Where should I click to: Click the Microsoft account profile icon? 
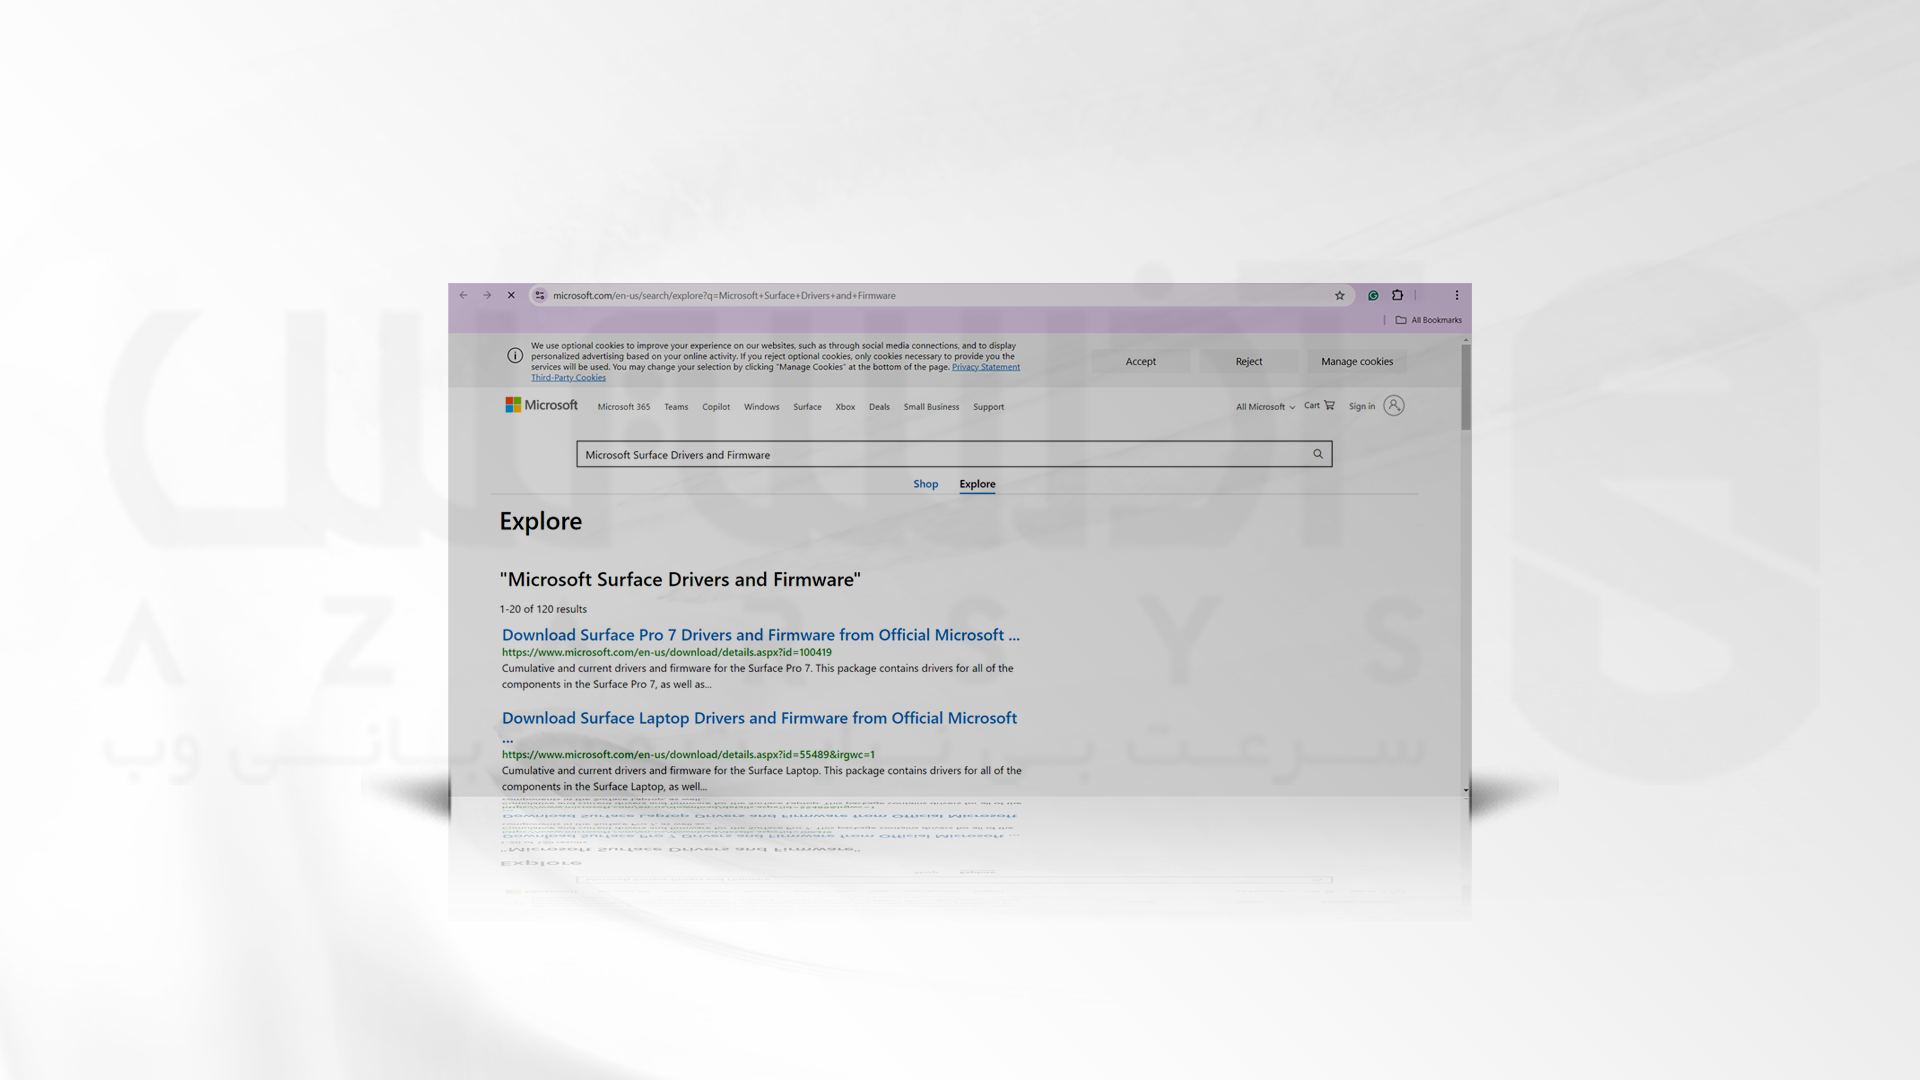click(x=1394, y=405)
